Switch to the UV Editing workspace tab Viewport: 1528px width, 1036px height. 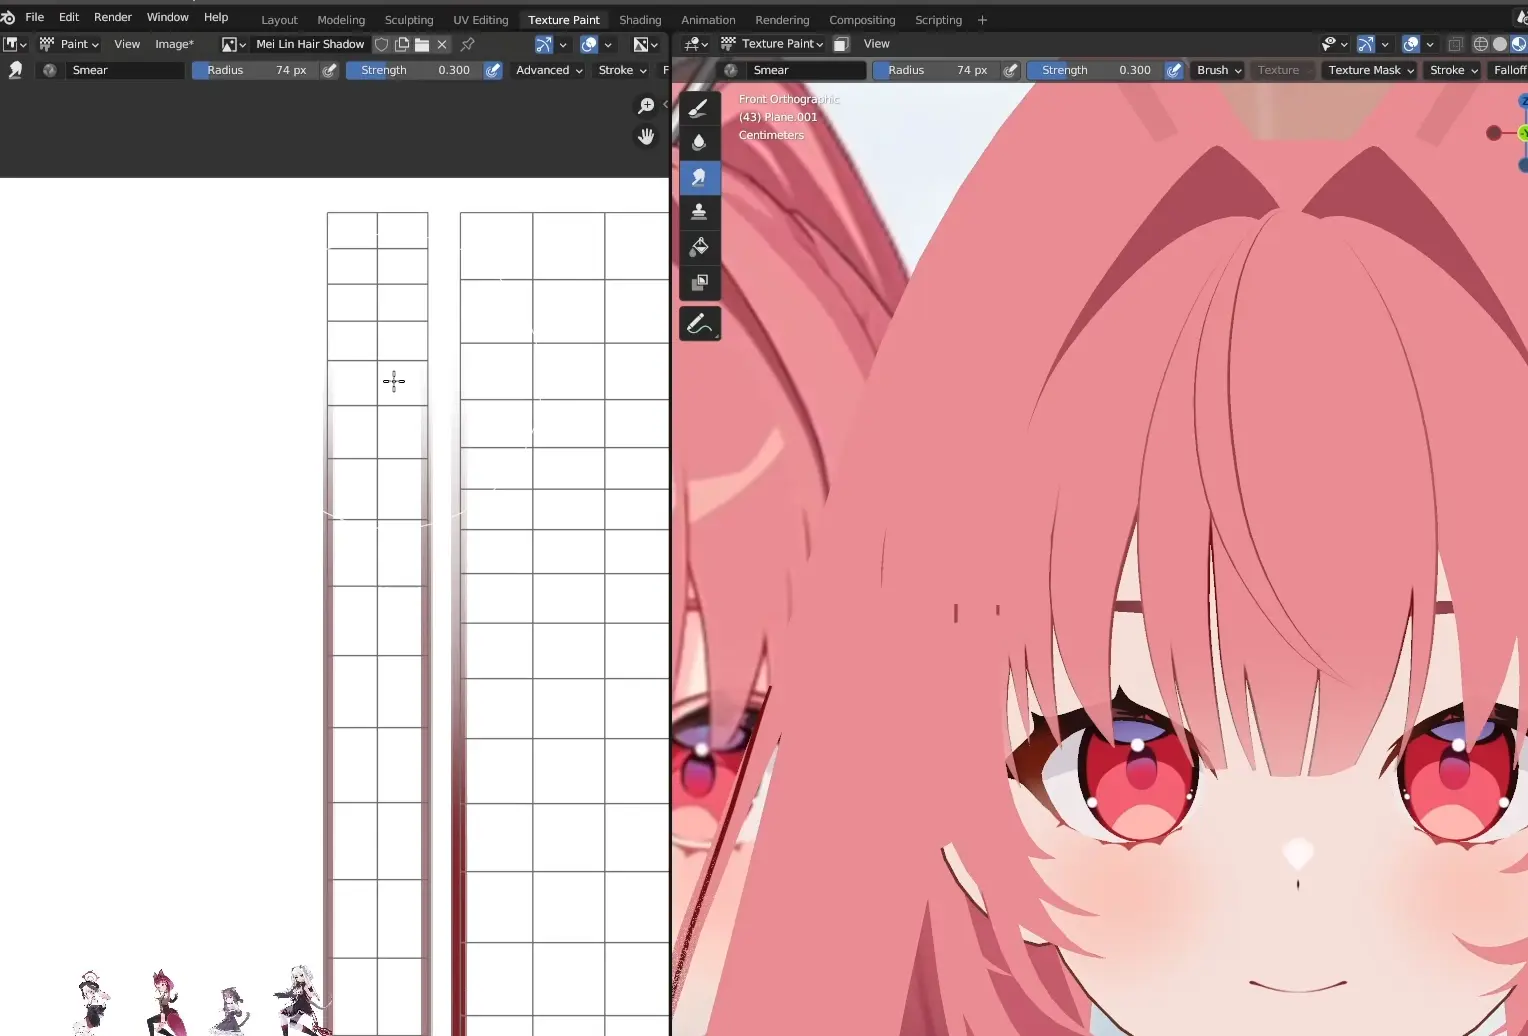480,20
